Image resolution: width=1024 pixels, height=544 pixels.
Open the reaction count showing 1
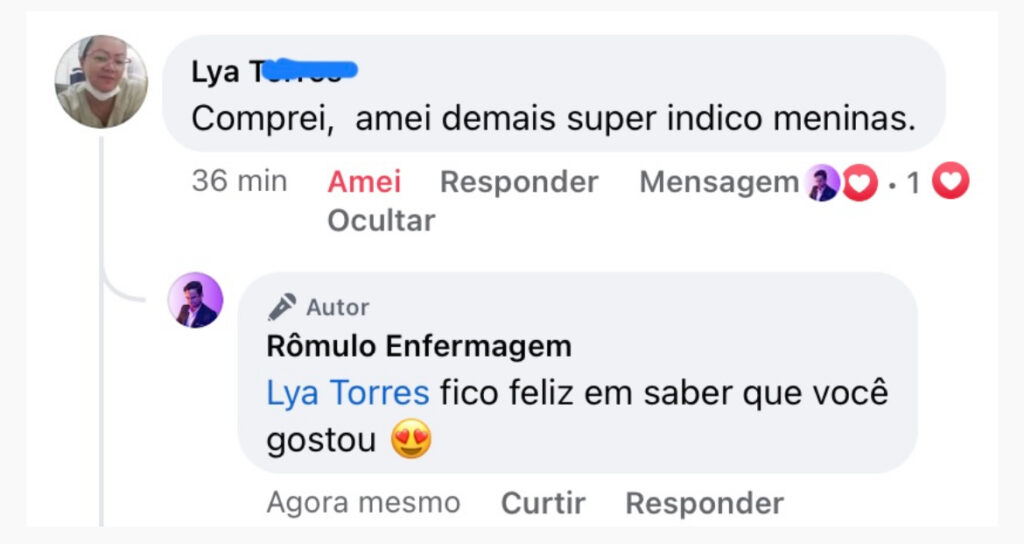[913, 183]
